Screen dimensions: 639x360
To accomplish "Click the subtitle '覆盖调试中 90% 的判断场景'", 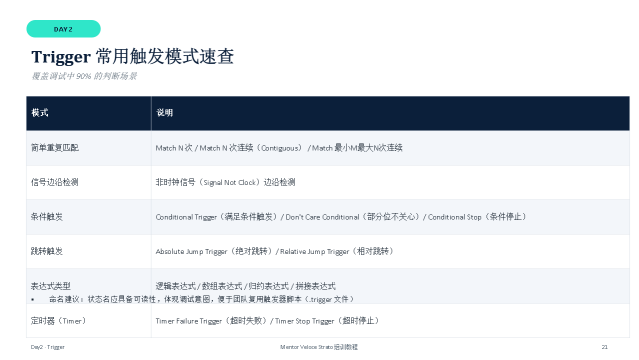I will pos(84,76).
